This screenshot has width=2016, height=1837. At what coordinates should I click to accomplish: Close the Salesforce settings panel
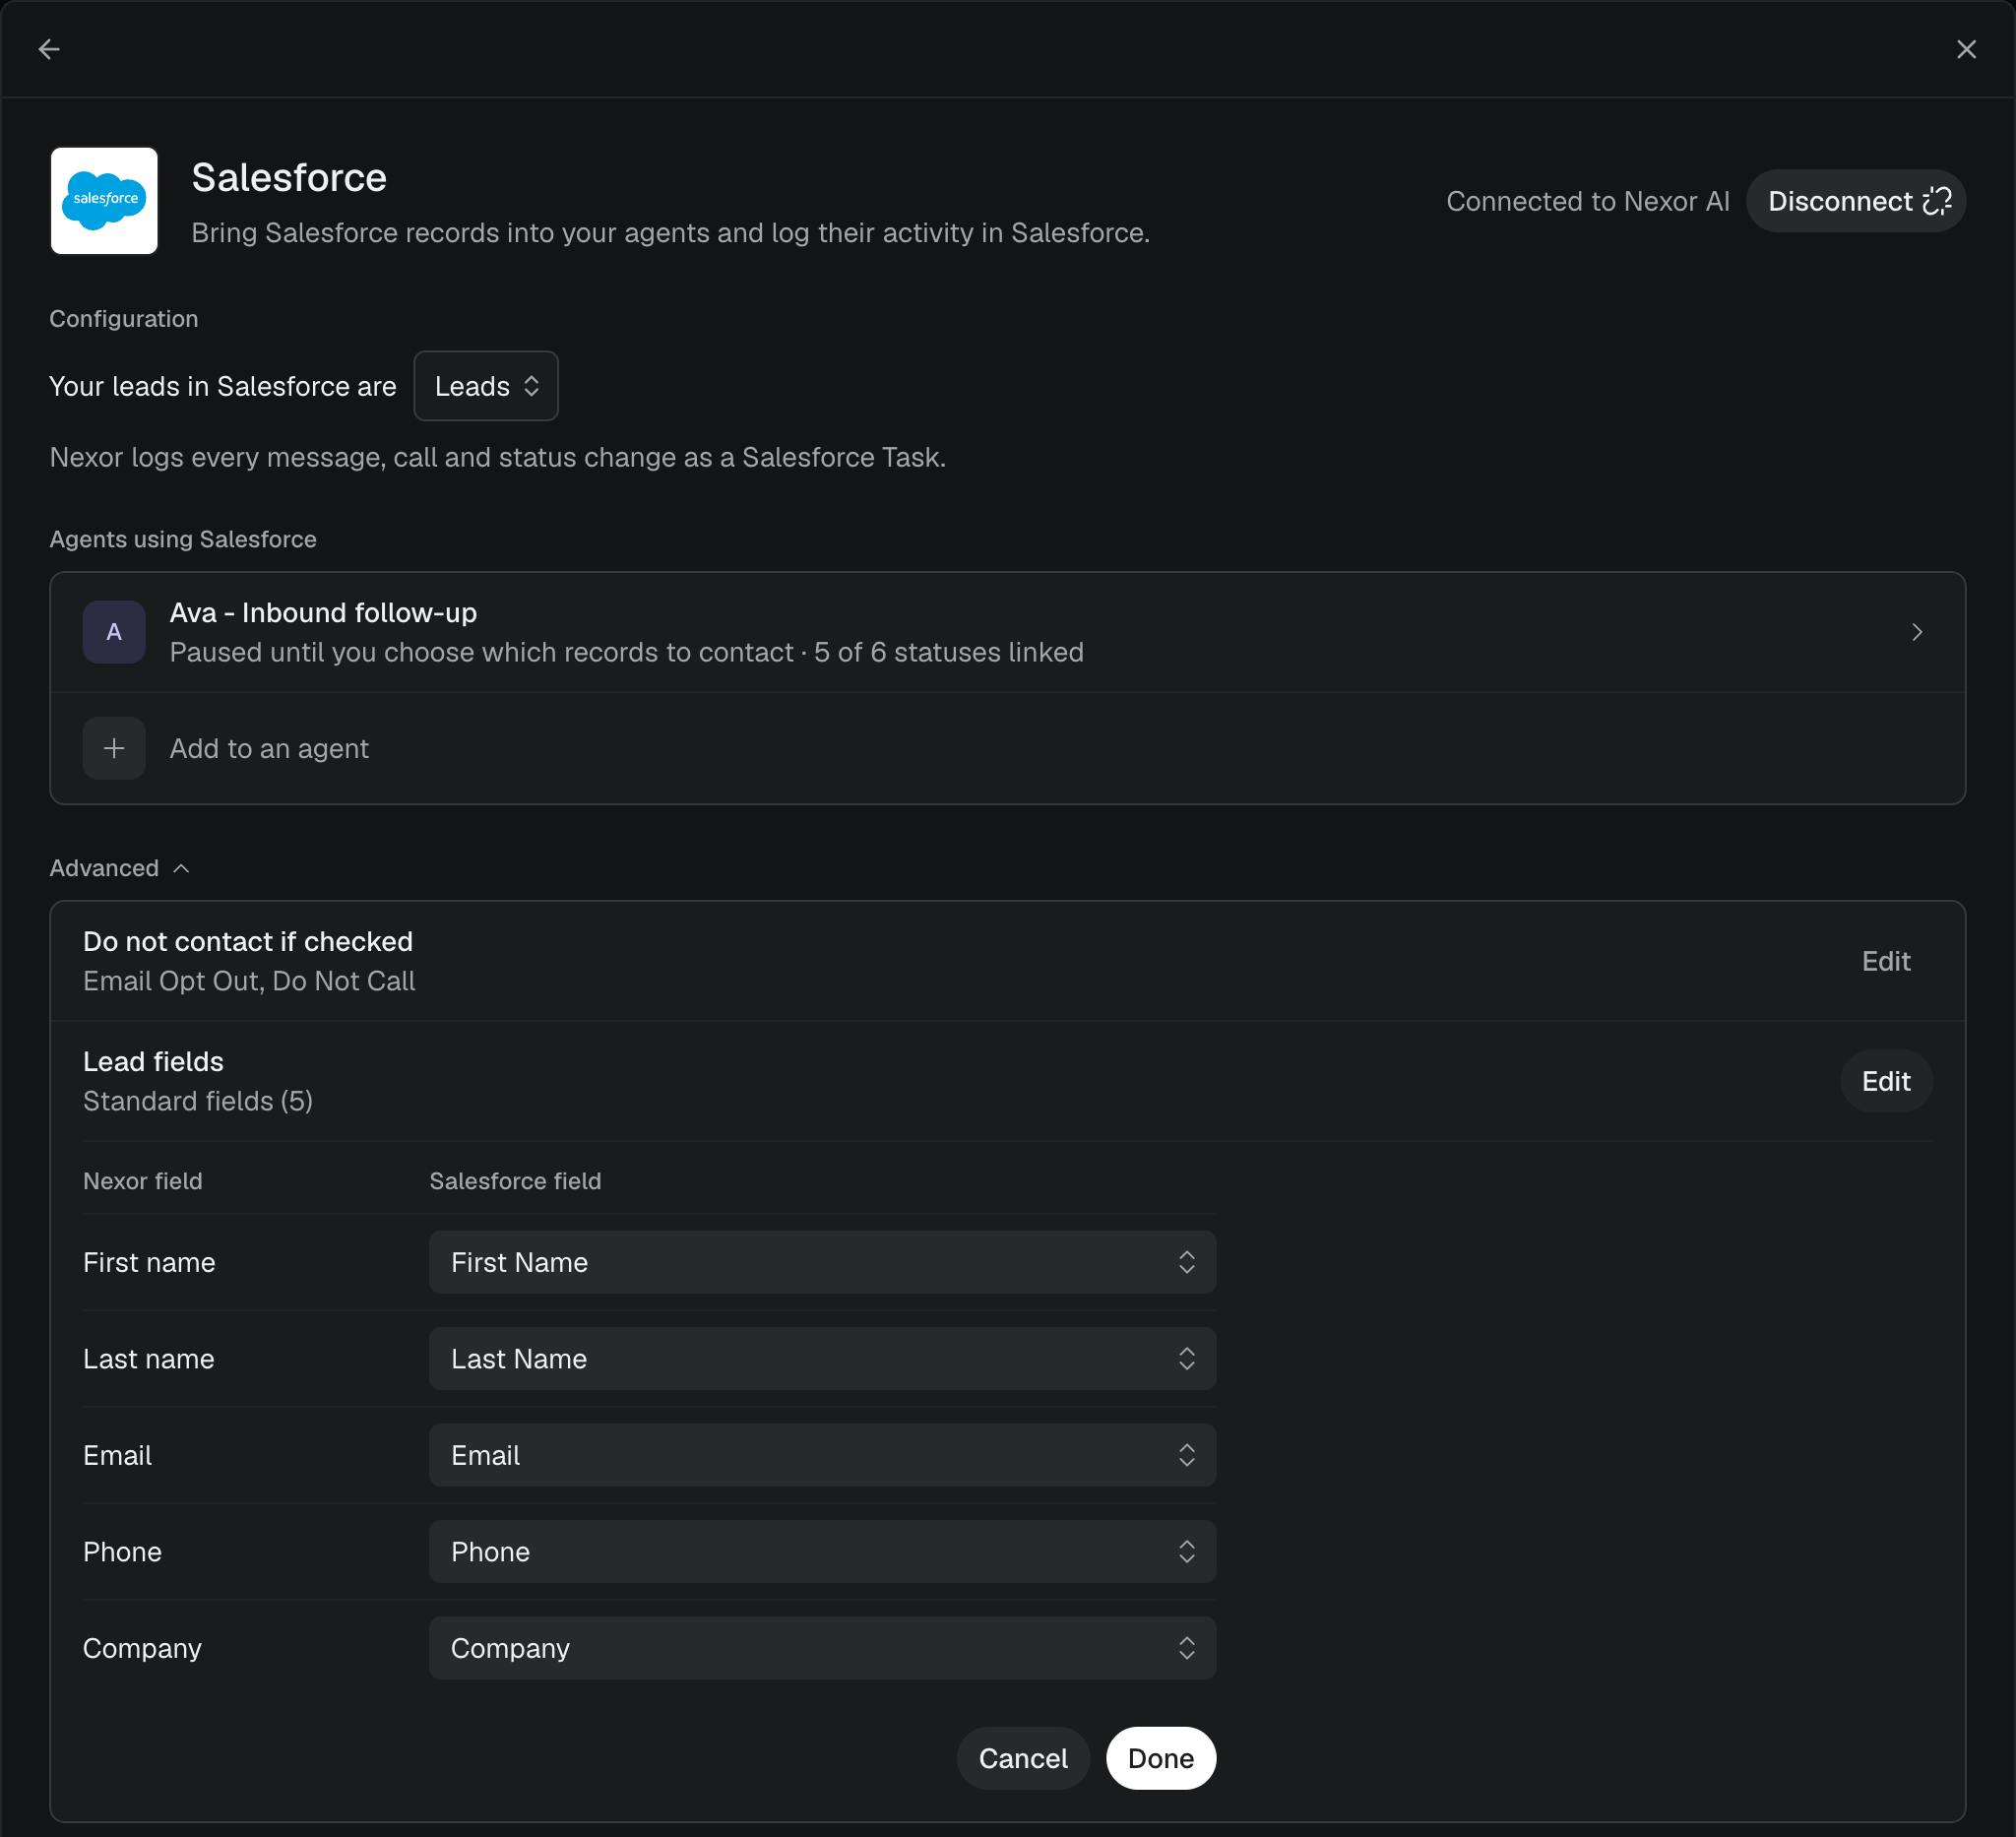tap(1966, 49)
